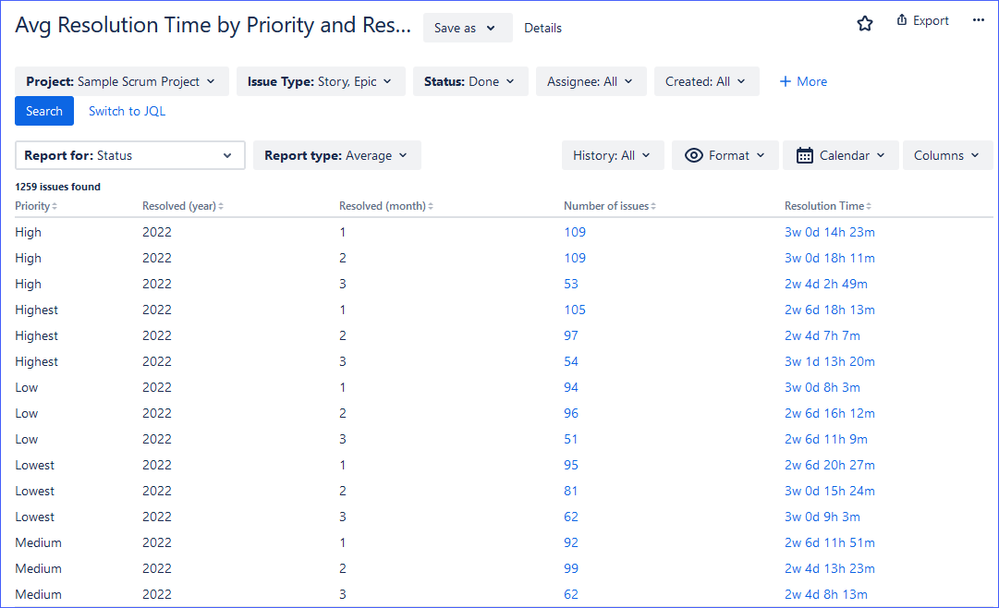Sort by Resolved (month) column header
The width and height of the screenshot is (999, 608).
pyautogui.click(x=386, y=206)
